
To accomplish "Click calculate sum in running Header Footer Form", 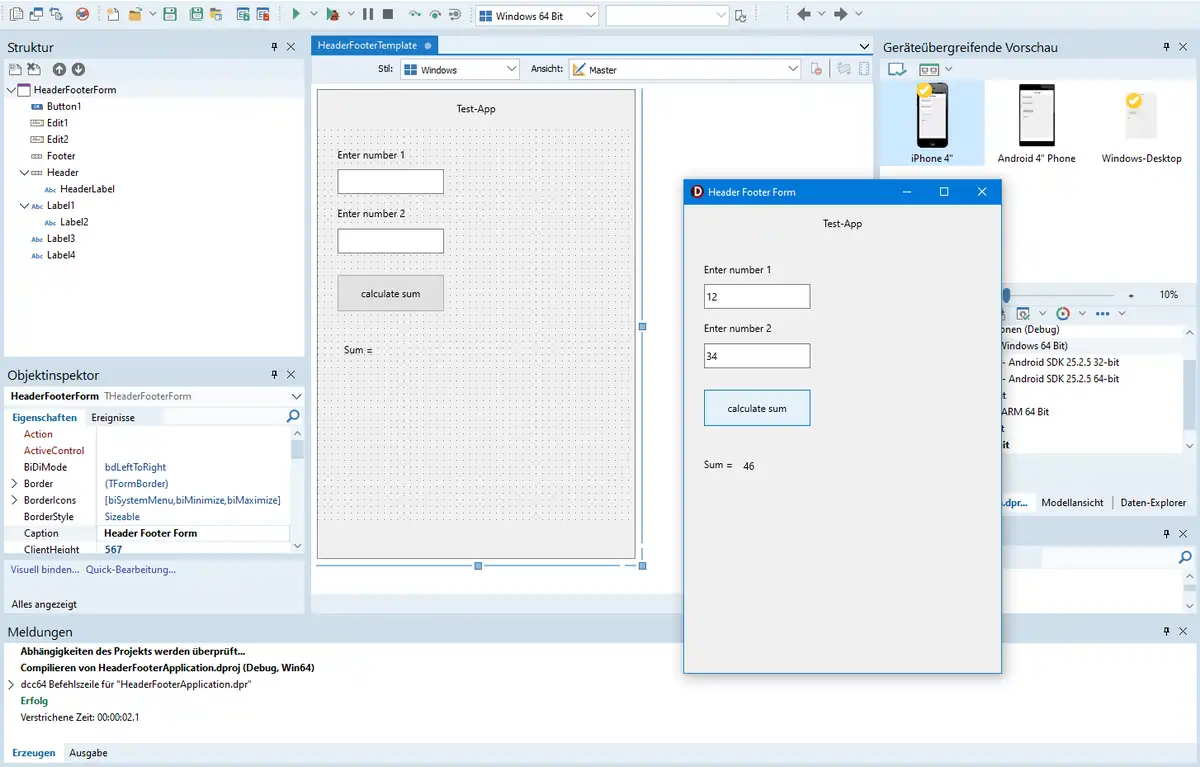I will (757, 408).
